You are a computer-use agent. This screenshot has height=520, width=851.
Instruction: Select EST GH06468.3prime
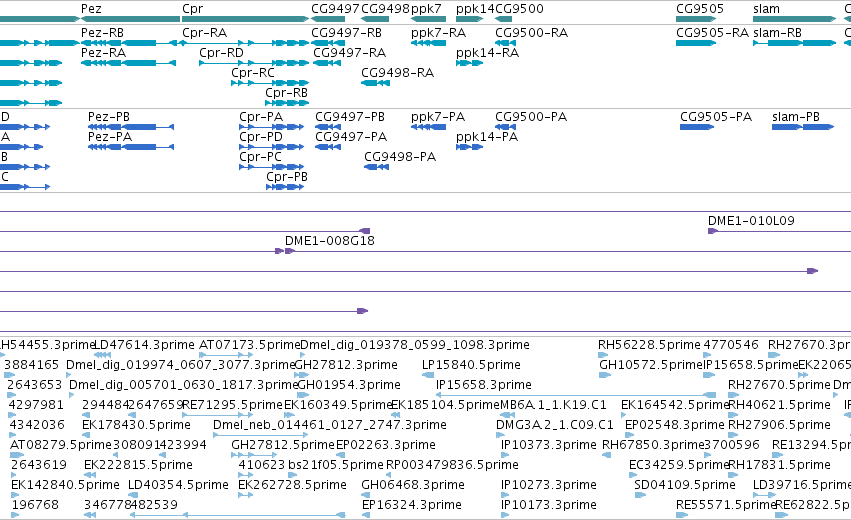tap(413, 485)
